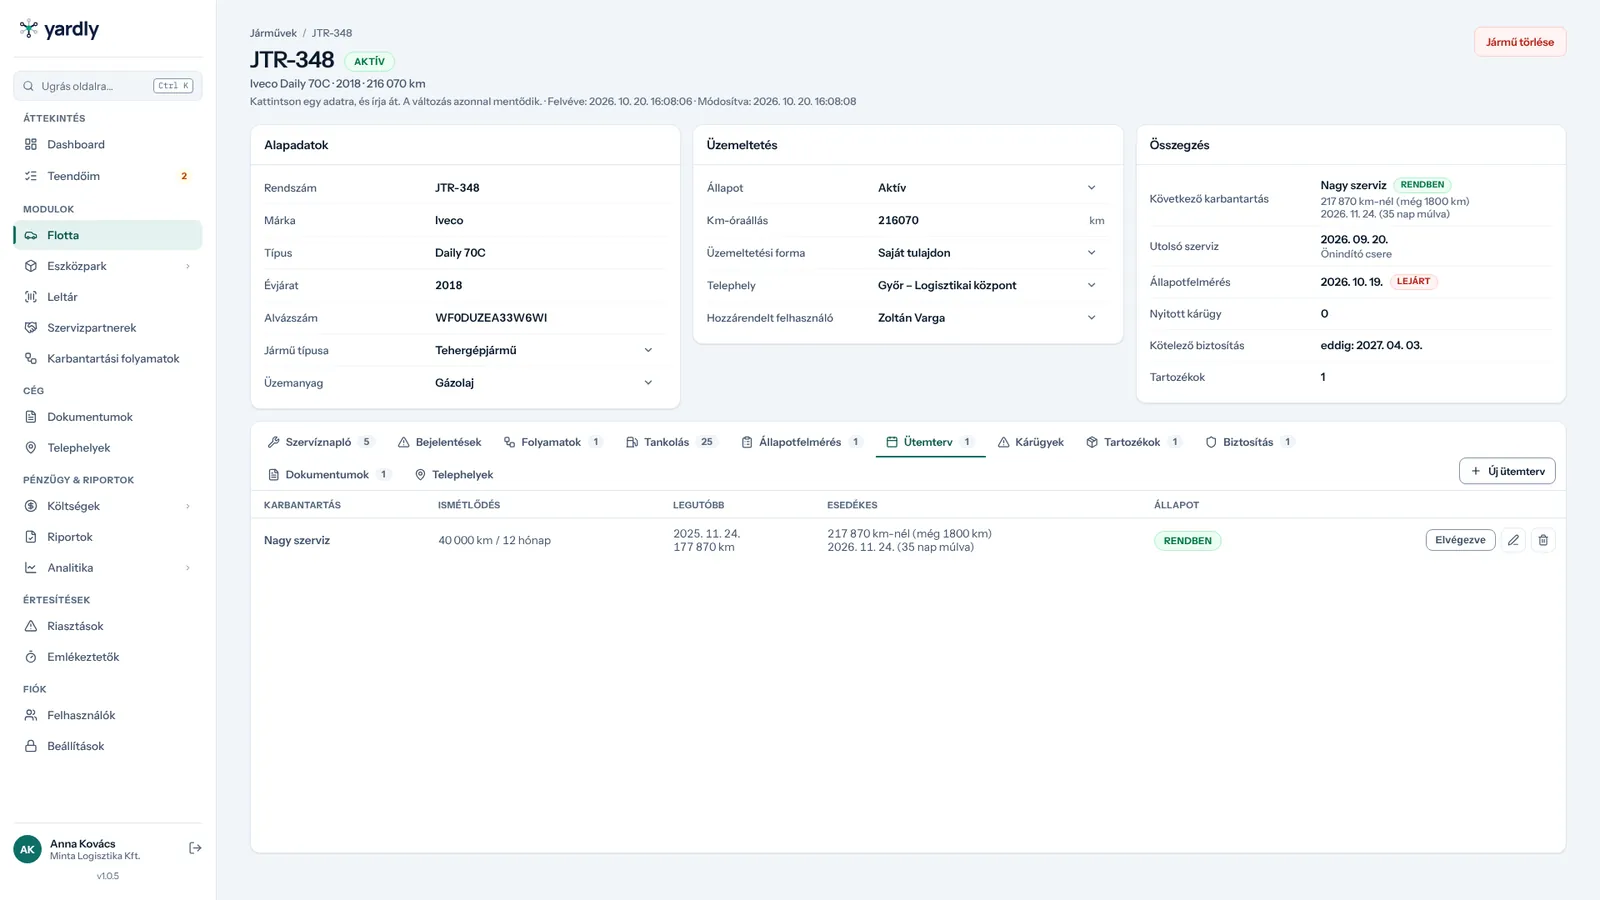Go to Leltár inventory module
Screen dimensions: 1600x900
click(108, 297)
